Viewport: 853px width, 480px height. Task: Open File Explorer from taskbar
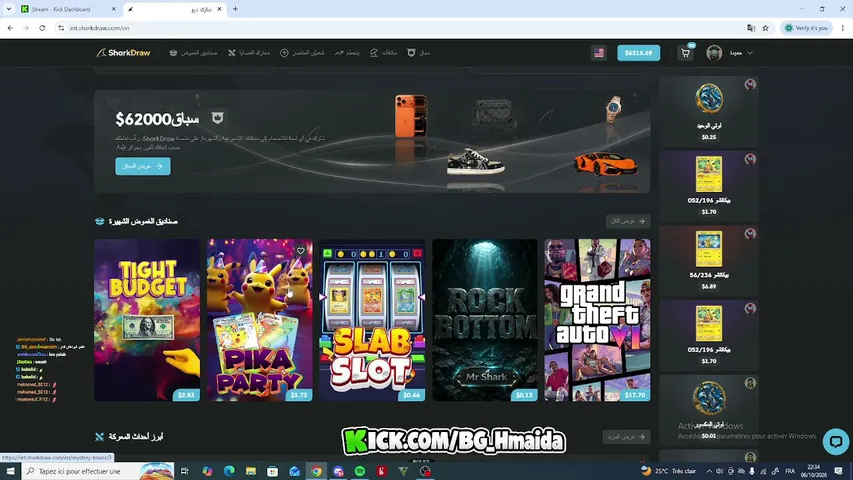[251, 471]
